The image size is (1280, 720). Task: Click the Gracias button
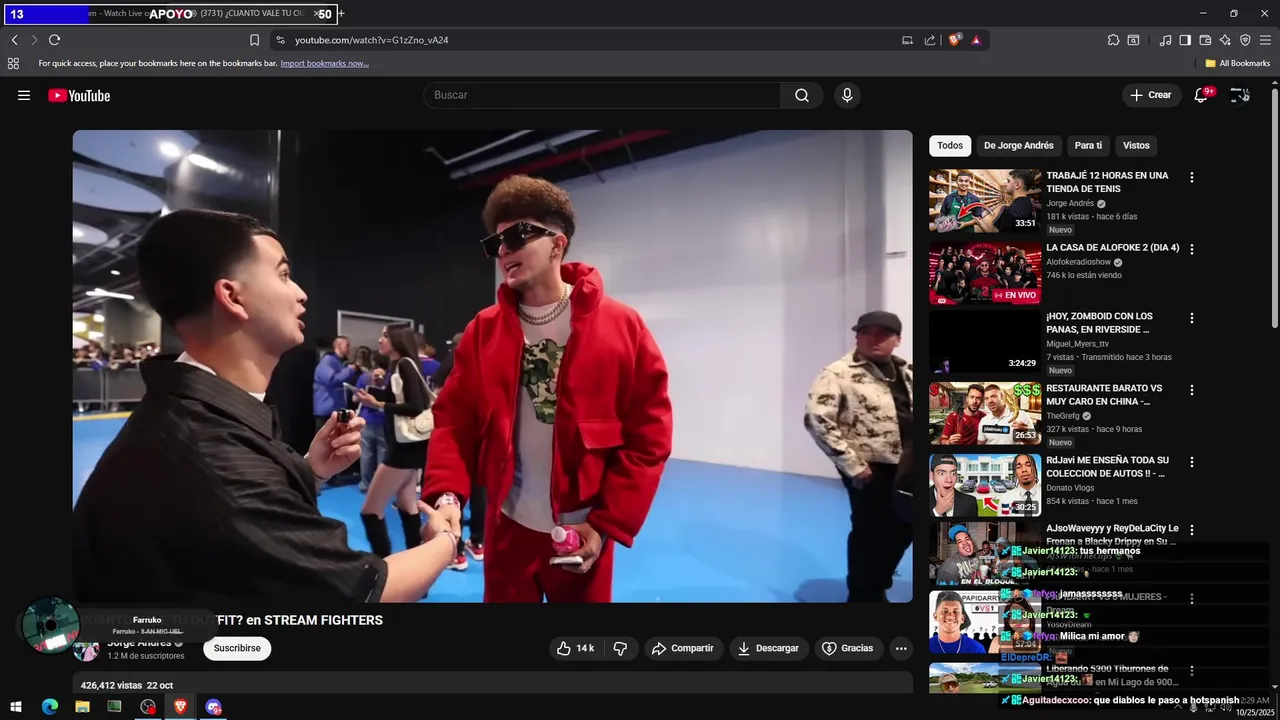coord(847,648)
